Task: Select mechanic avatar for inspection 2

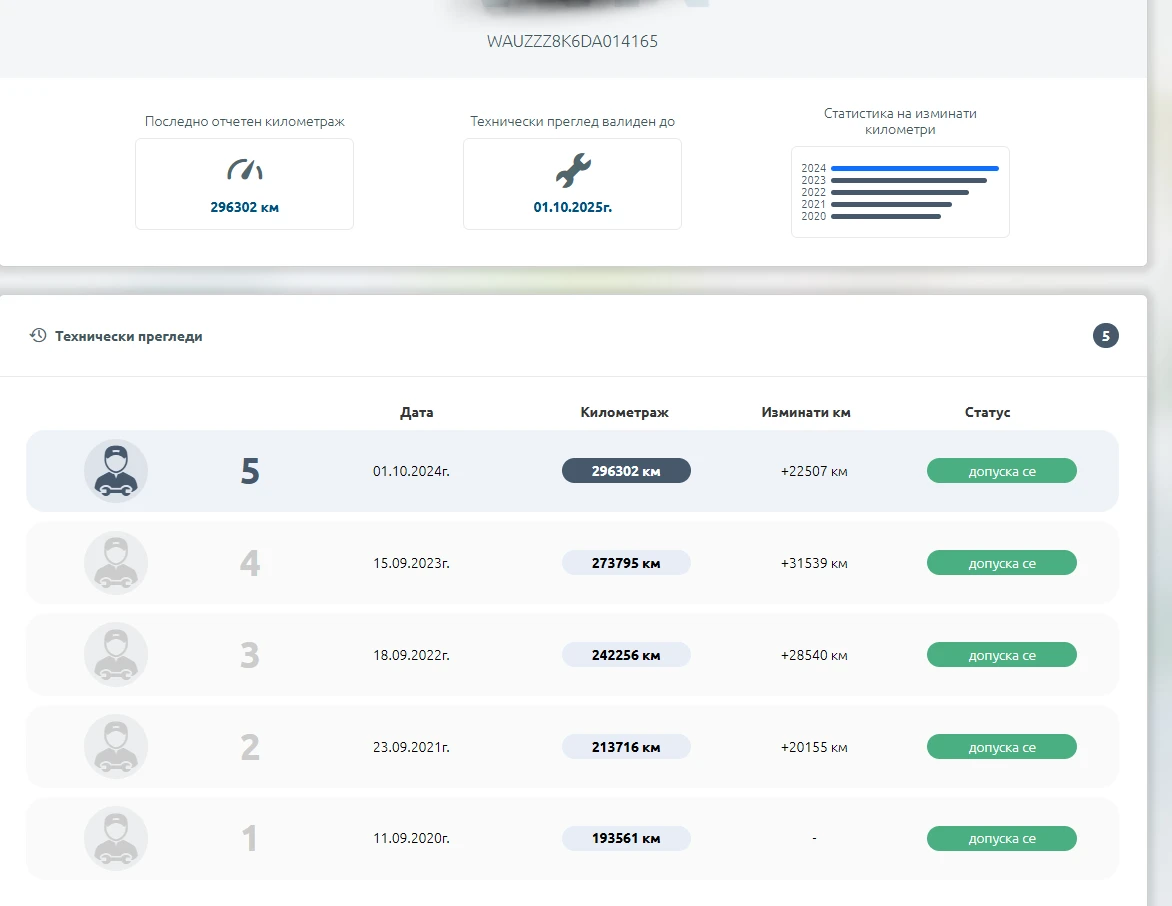Action: [x=116, y=747]
